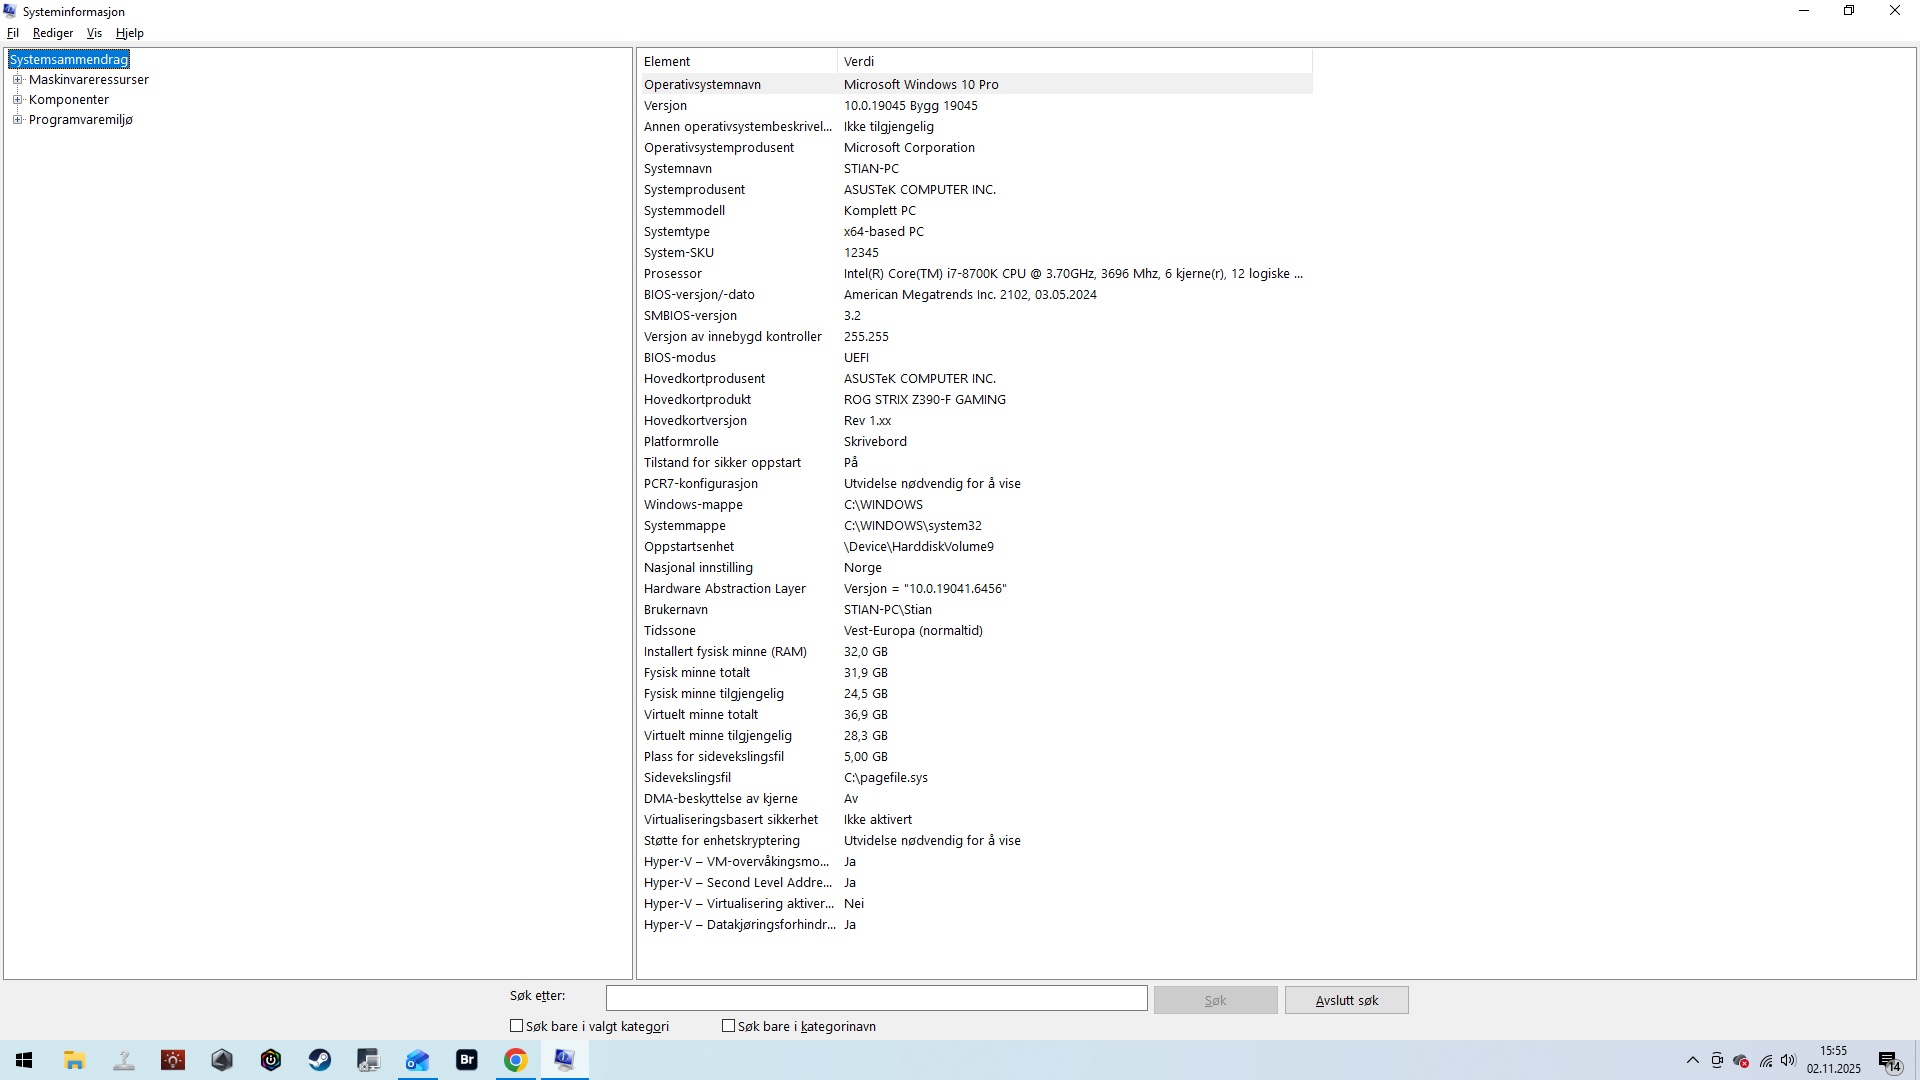Open the volume control in system tray
1920x1080 pixels.
click(x=1788, y=1061)
